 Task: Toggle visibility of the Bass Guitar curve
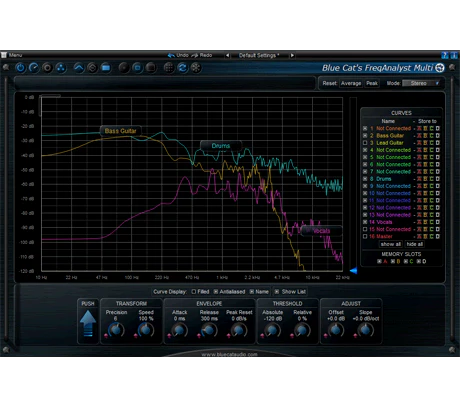tap(365, 136)
